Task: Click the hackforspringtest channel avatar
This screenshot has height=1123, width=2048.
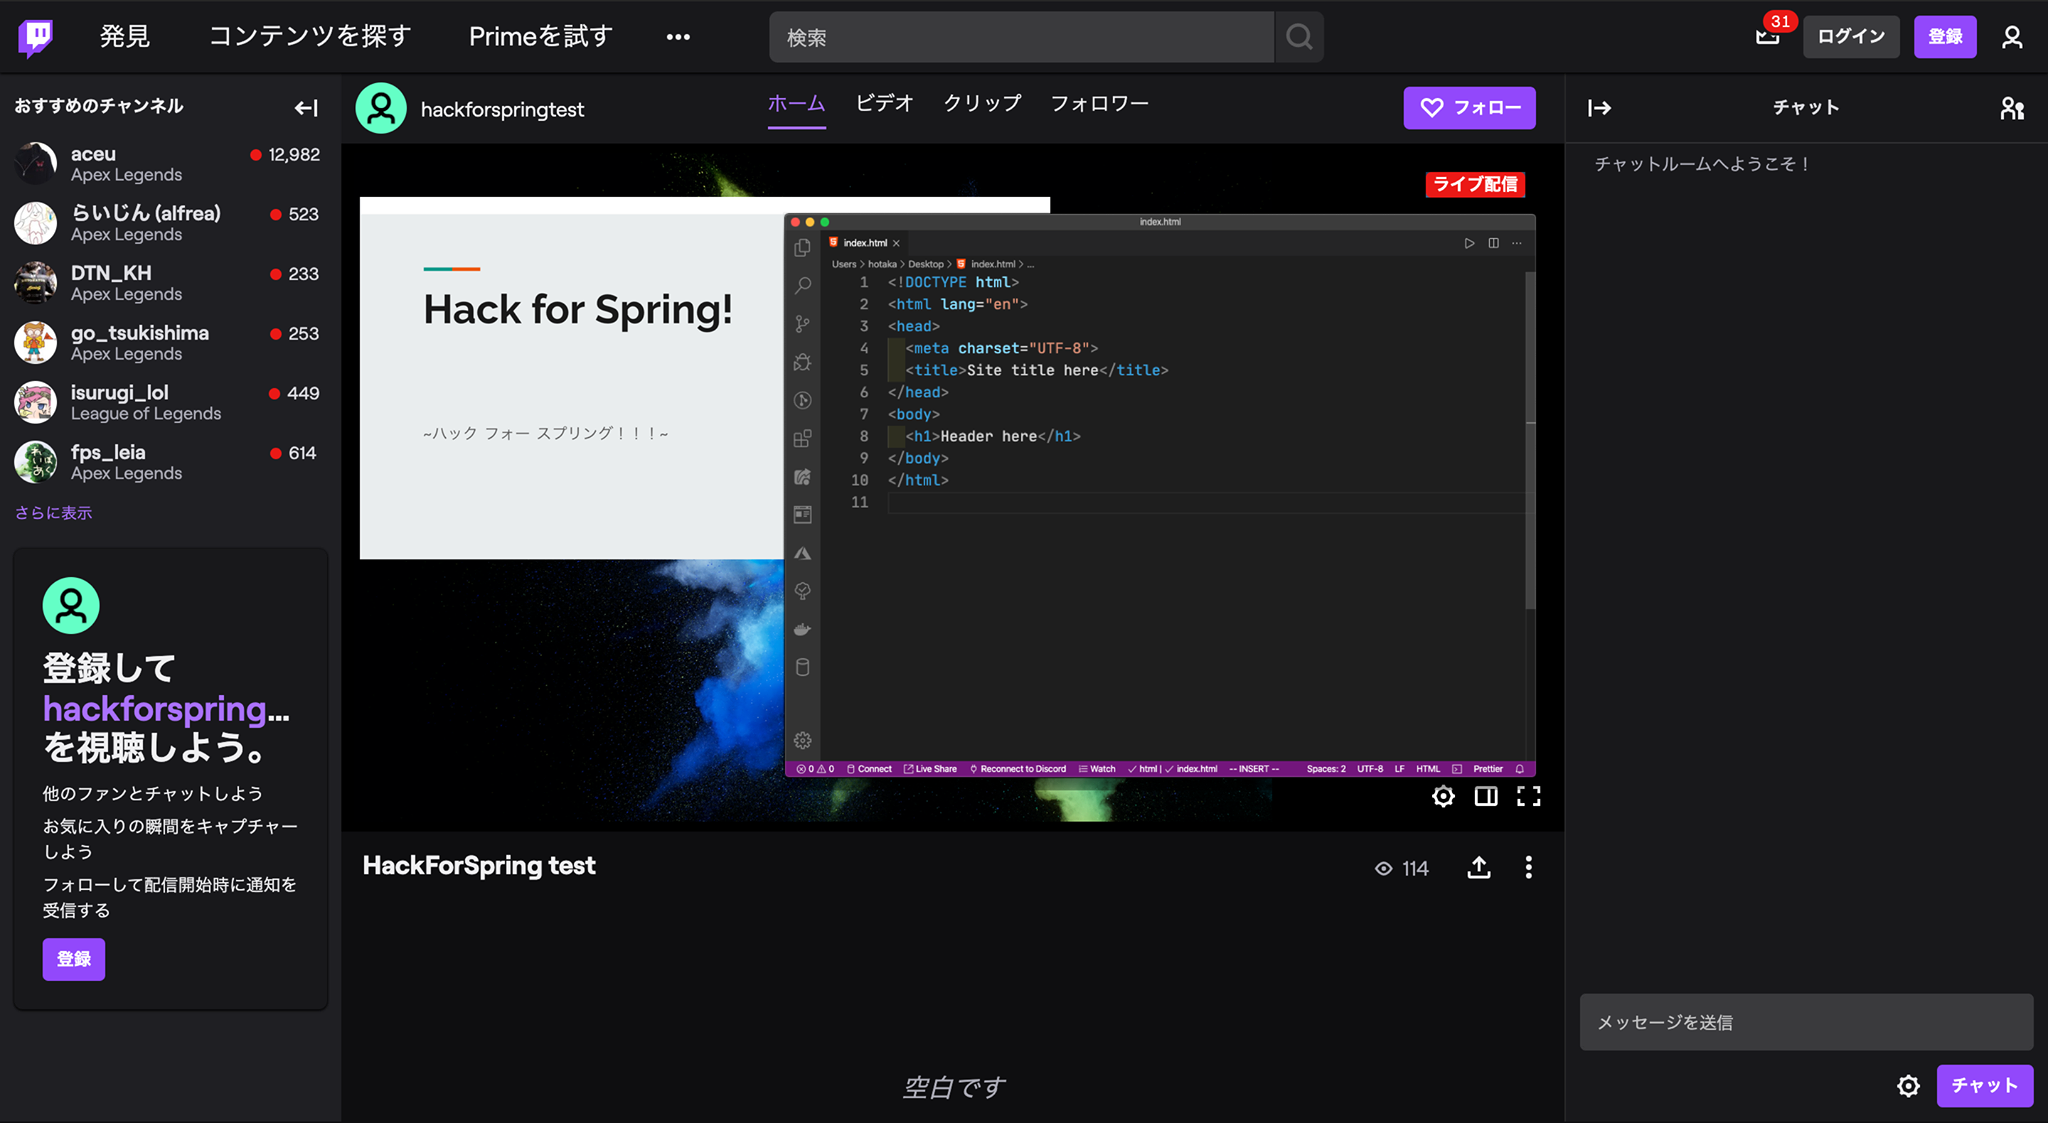Action: [381, 108]
